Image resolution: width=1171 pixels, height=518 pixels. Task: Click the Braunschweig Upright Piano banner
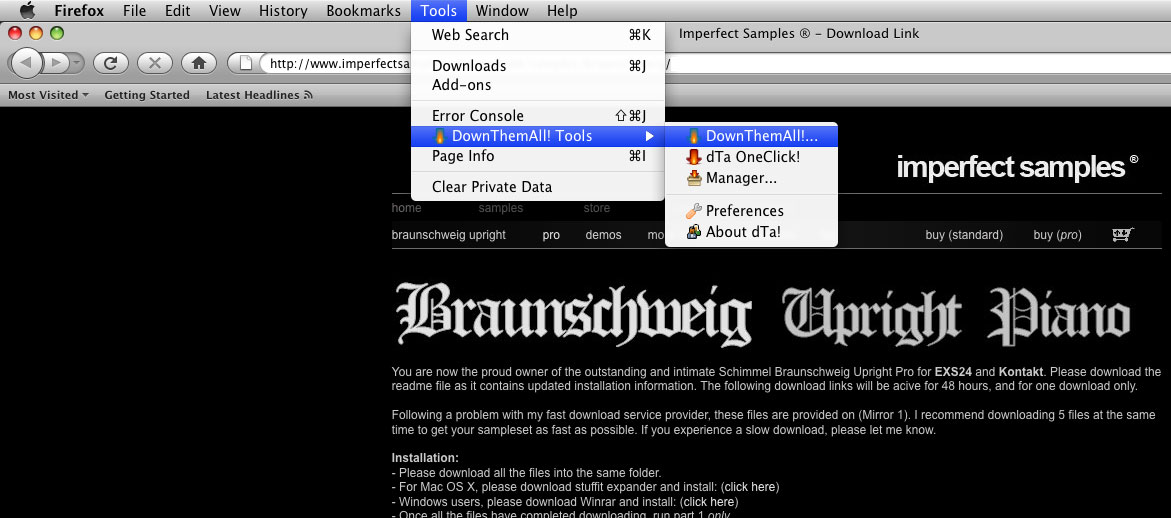tap(762, 313)
